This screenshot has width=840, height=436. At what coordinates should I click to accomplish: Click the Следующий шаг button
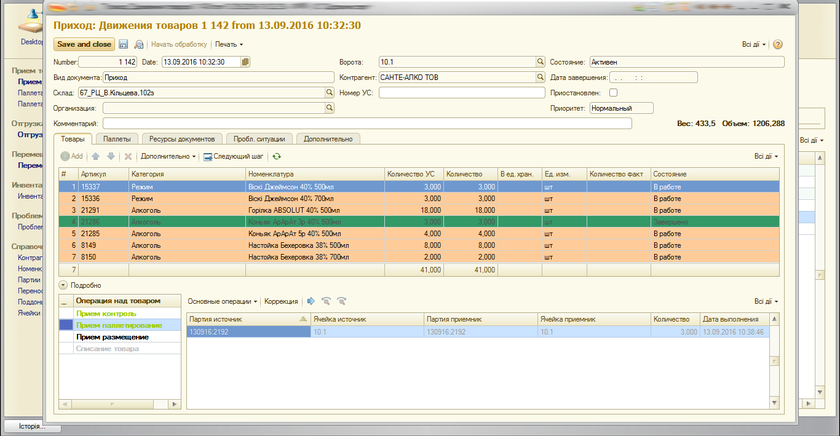point(233,157)
